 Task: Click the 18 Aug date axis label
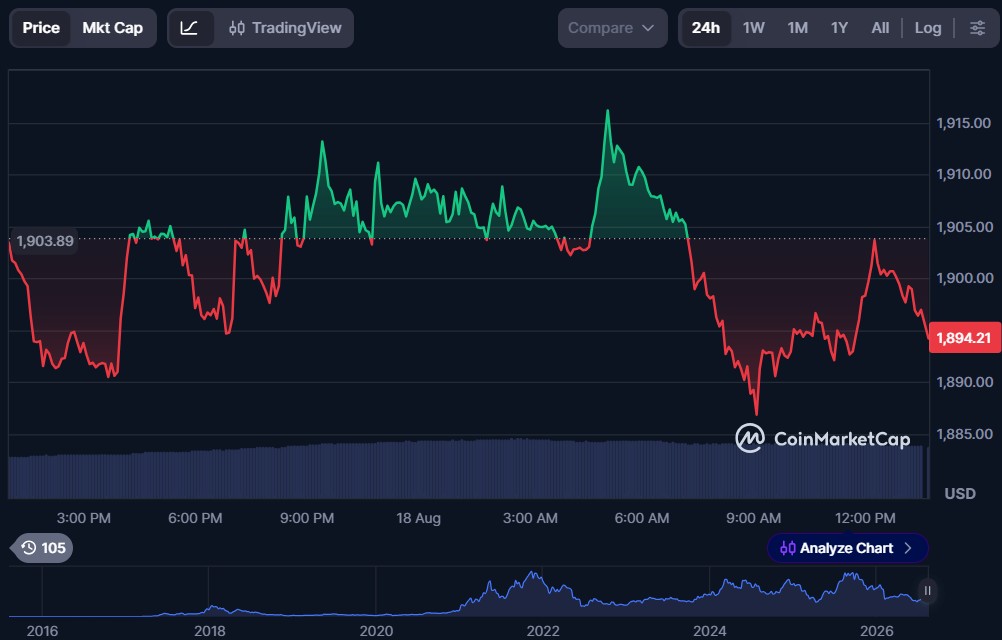click(x=419, y=518)
